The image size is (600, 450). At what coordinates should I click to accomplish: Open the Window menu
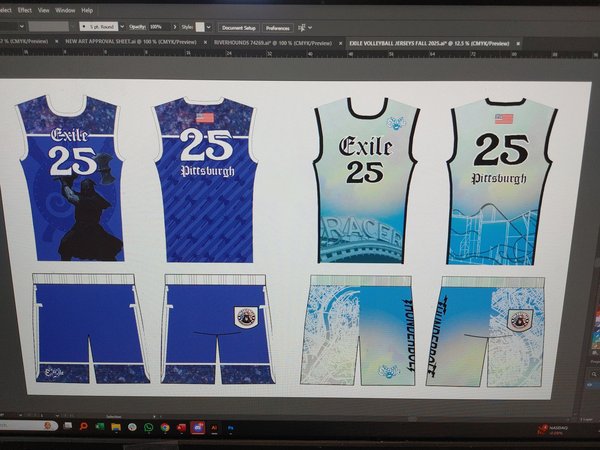click(x=65, y=10)
